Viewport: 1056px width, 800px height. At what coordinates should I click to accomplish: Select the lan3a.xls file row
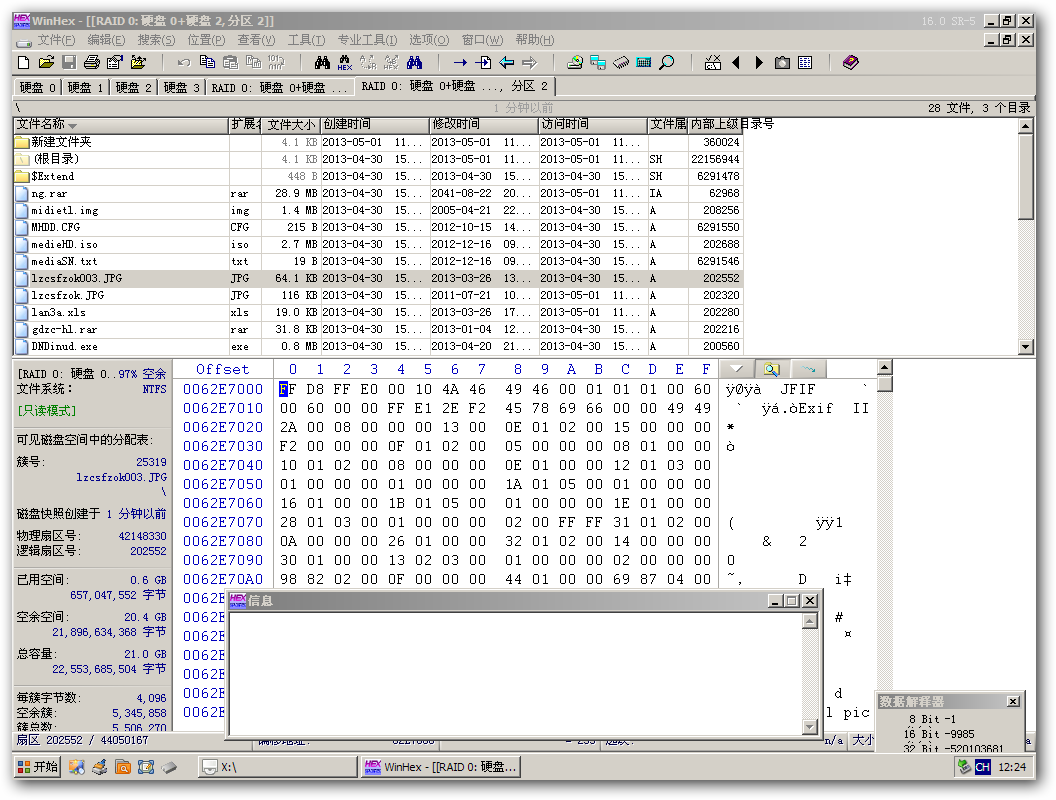tap(378, 312)
